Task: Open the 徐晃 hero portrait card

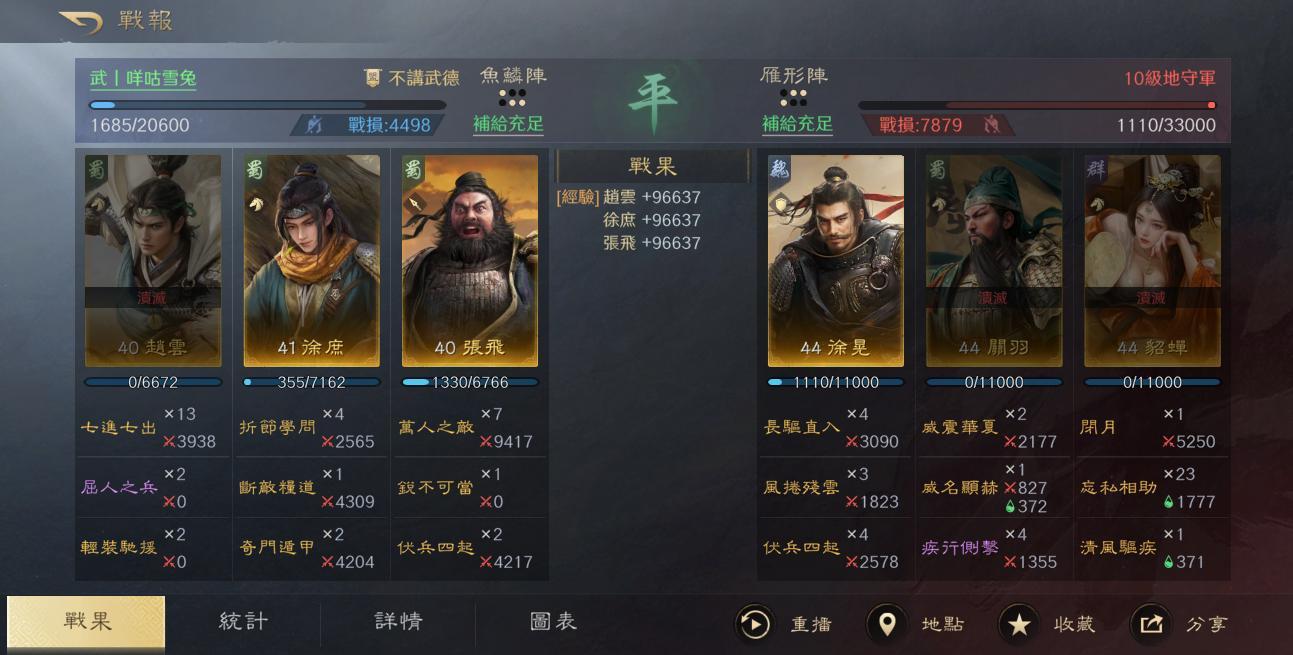Action: pyautogui.click(x=836, y=261)
